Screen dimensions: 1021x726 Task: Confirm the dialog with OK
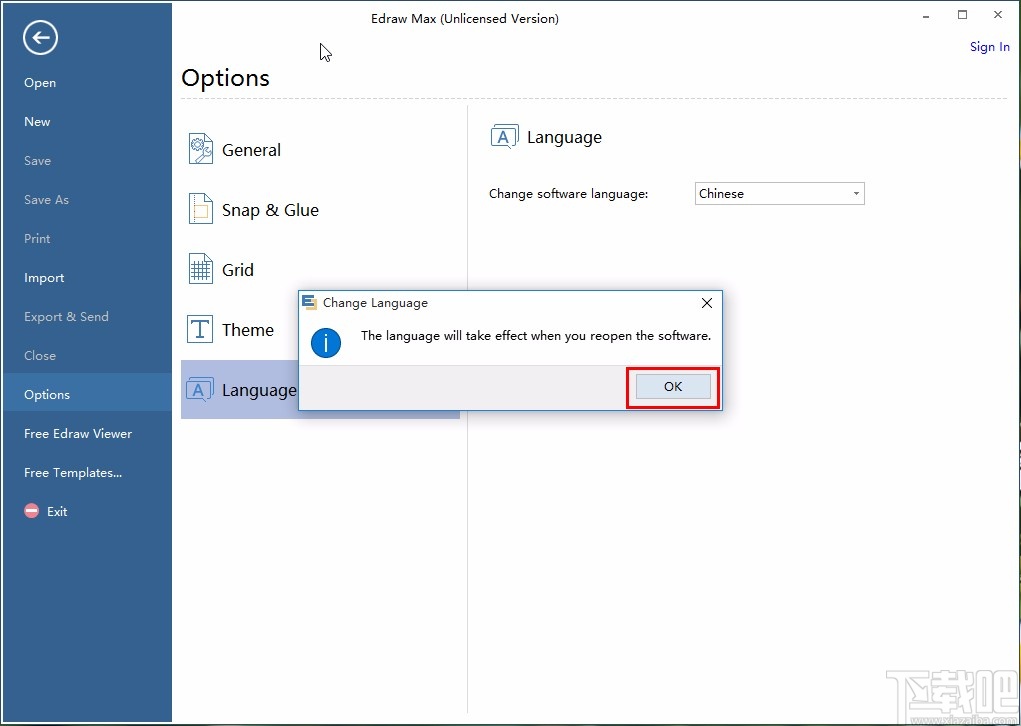click(x=673, y=387)
